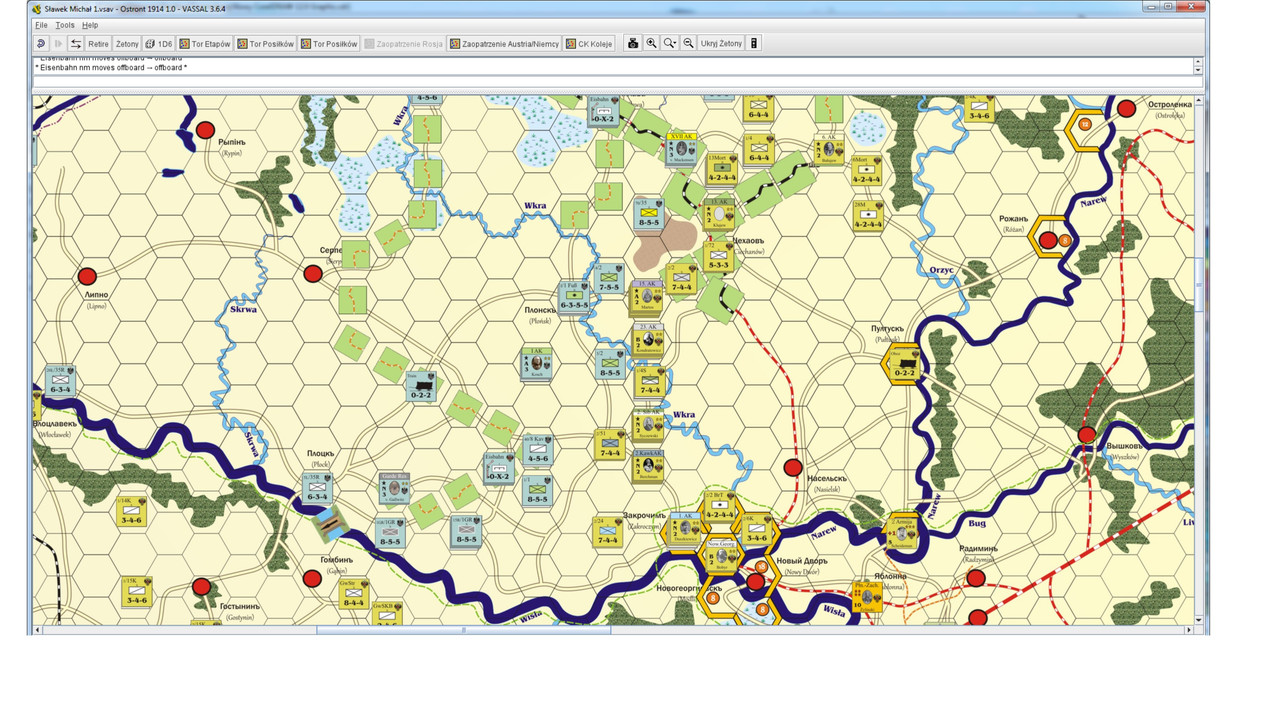Click the red dot at Rypin
Image resolution: width=1280 pixels, height=706 pixels.
coord(205,130)
